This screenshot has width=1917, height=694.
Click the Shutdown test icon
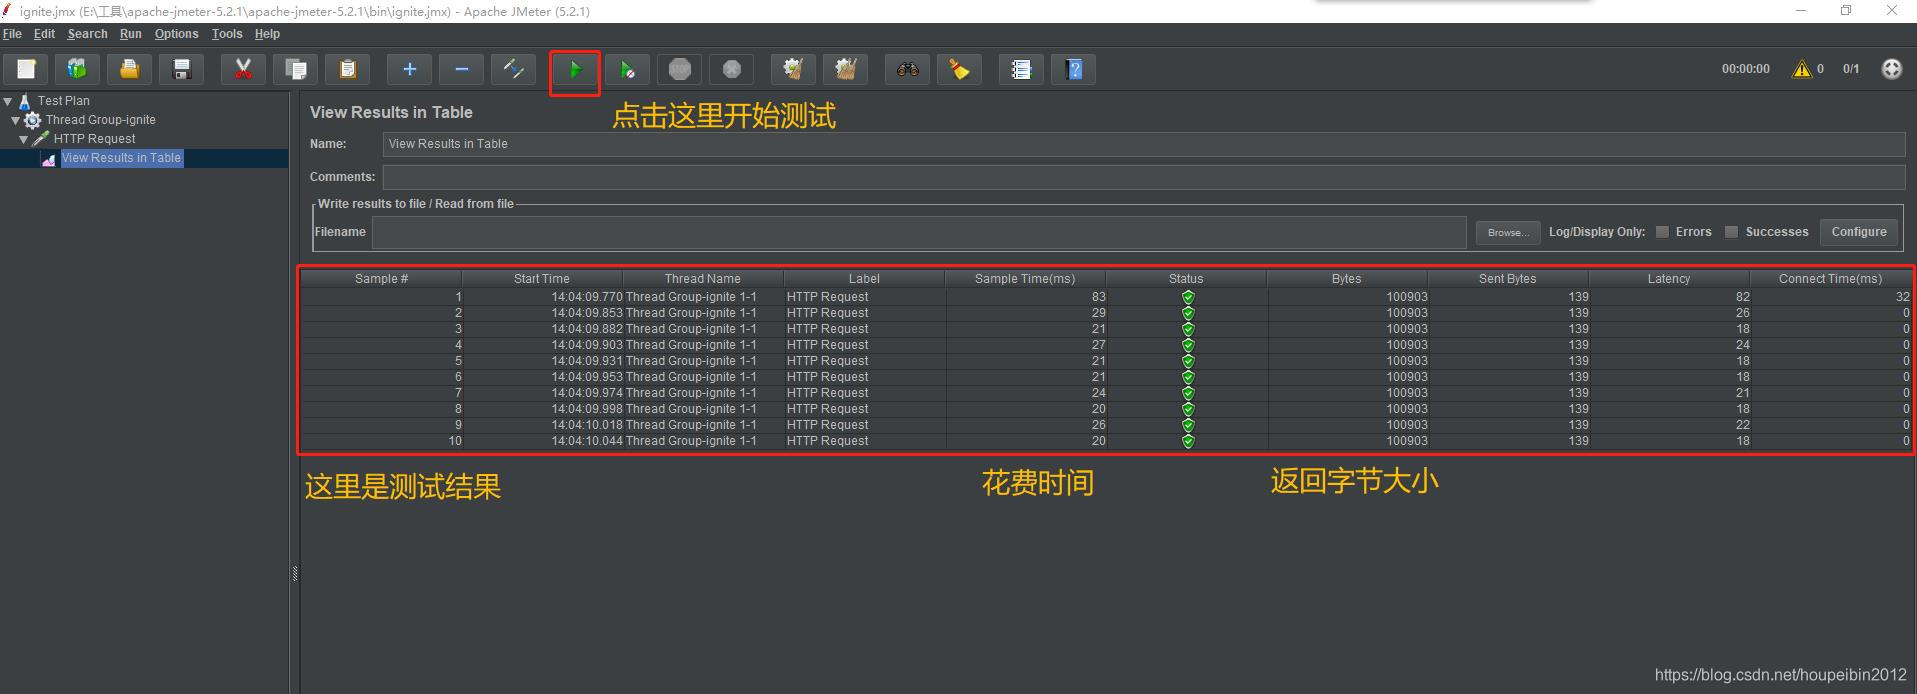(732, 69)
